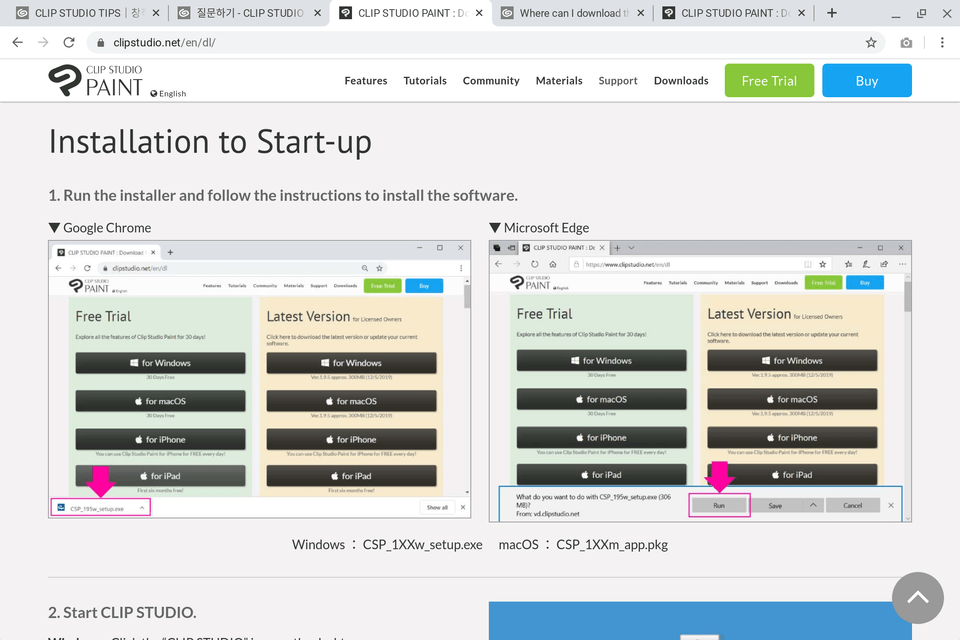Open the Community menu
Screen dimensions: 960x640
point(491,81)
